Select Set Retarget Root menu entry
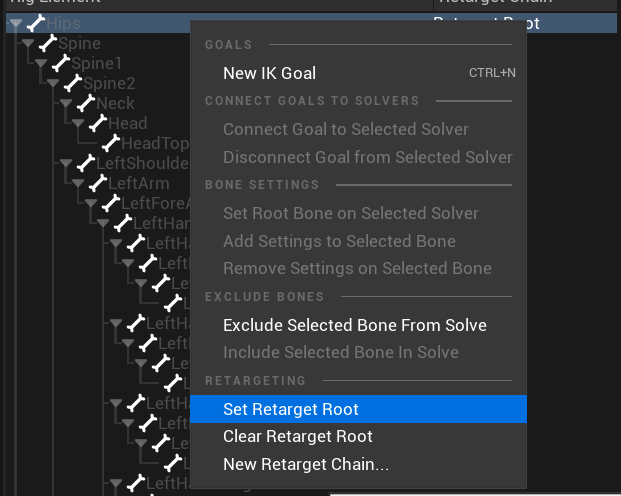 (x=358, y=409)
